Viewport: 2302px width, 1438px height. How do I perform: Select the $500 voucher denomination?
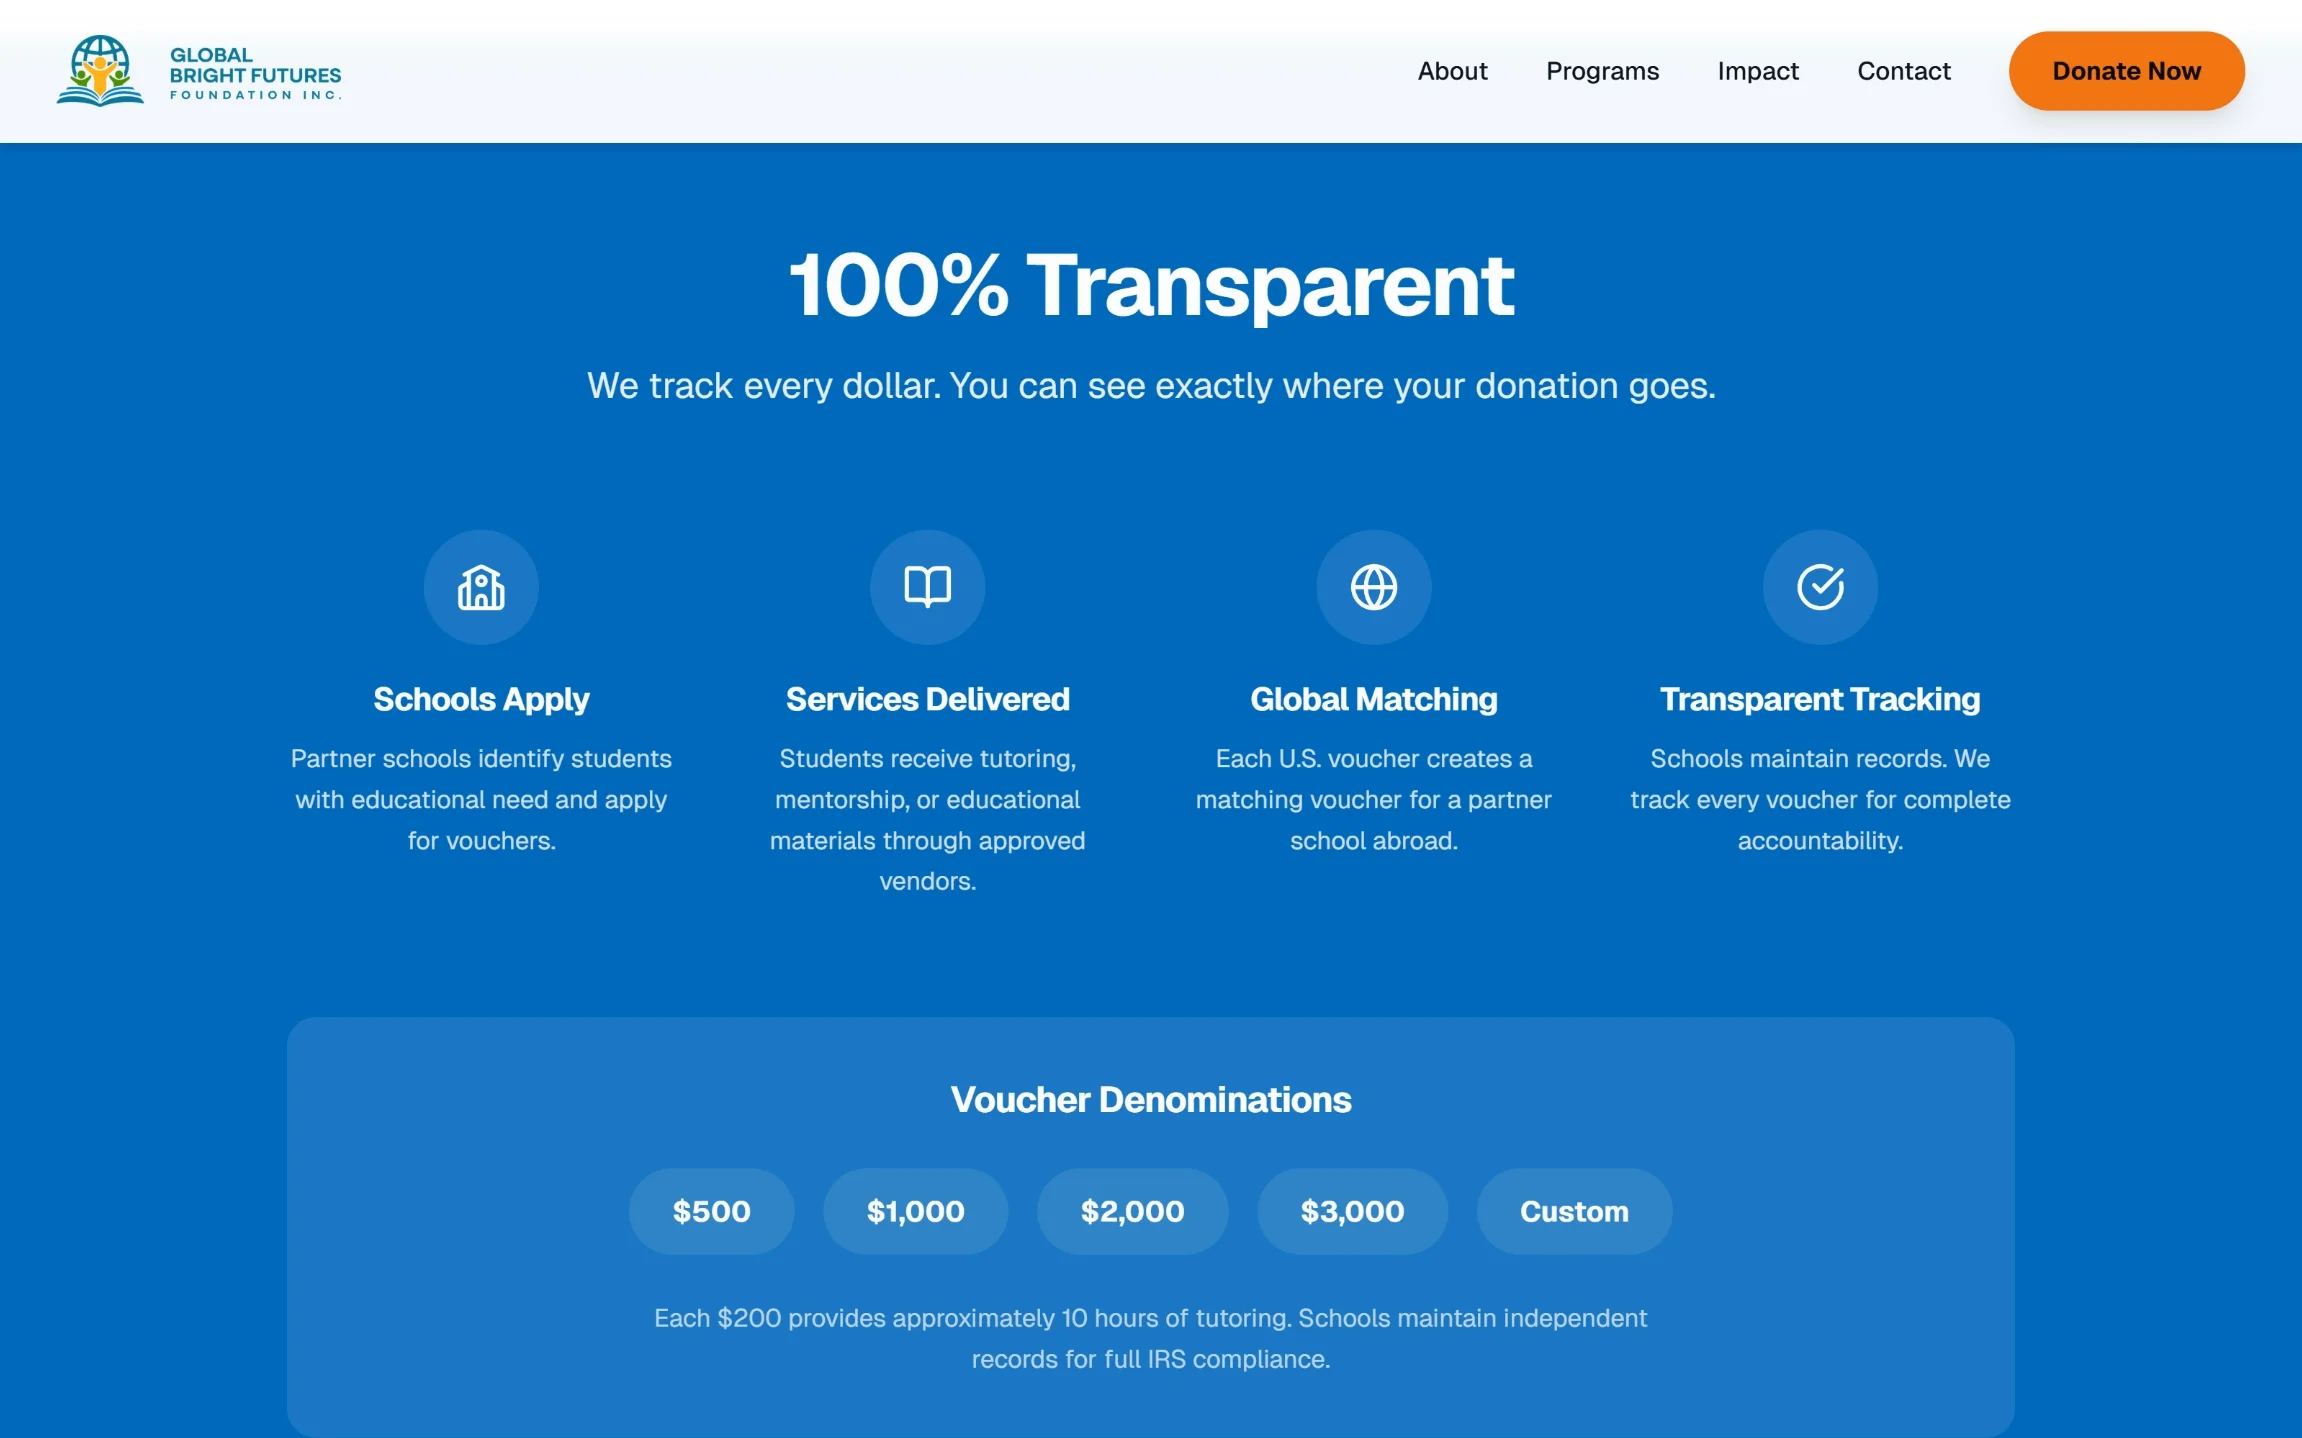point(711,1211)
